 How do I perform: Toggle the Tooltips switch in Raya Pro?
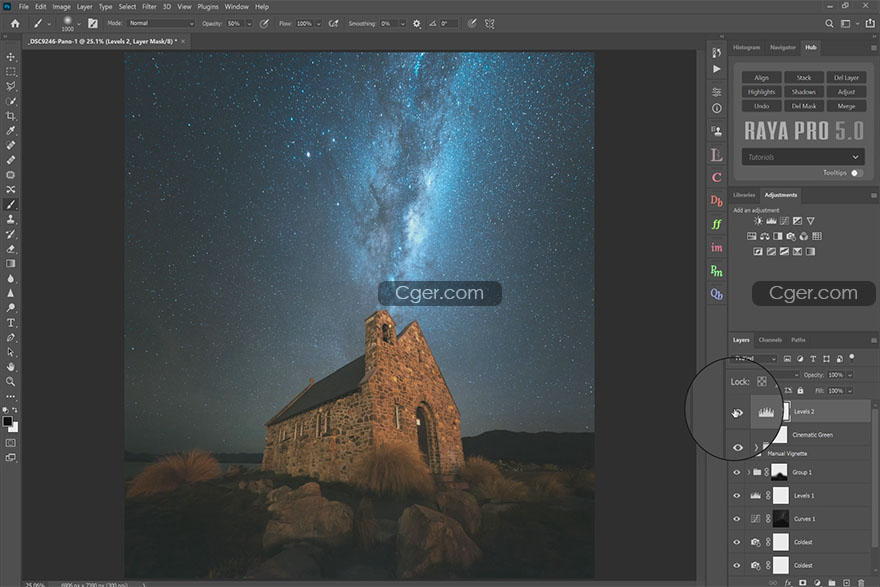[856, 173]
